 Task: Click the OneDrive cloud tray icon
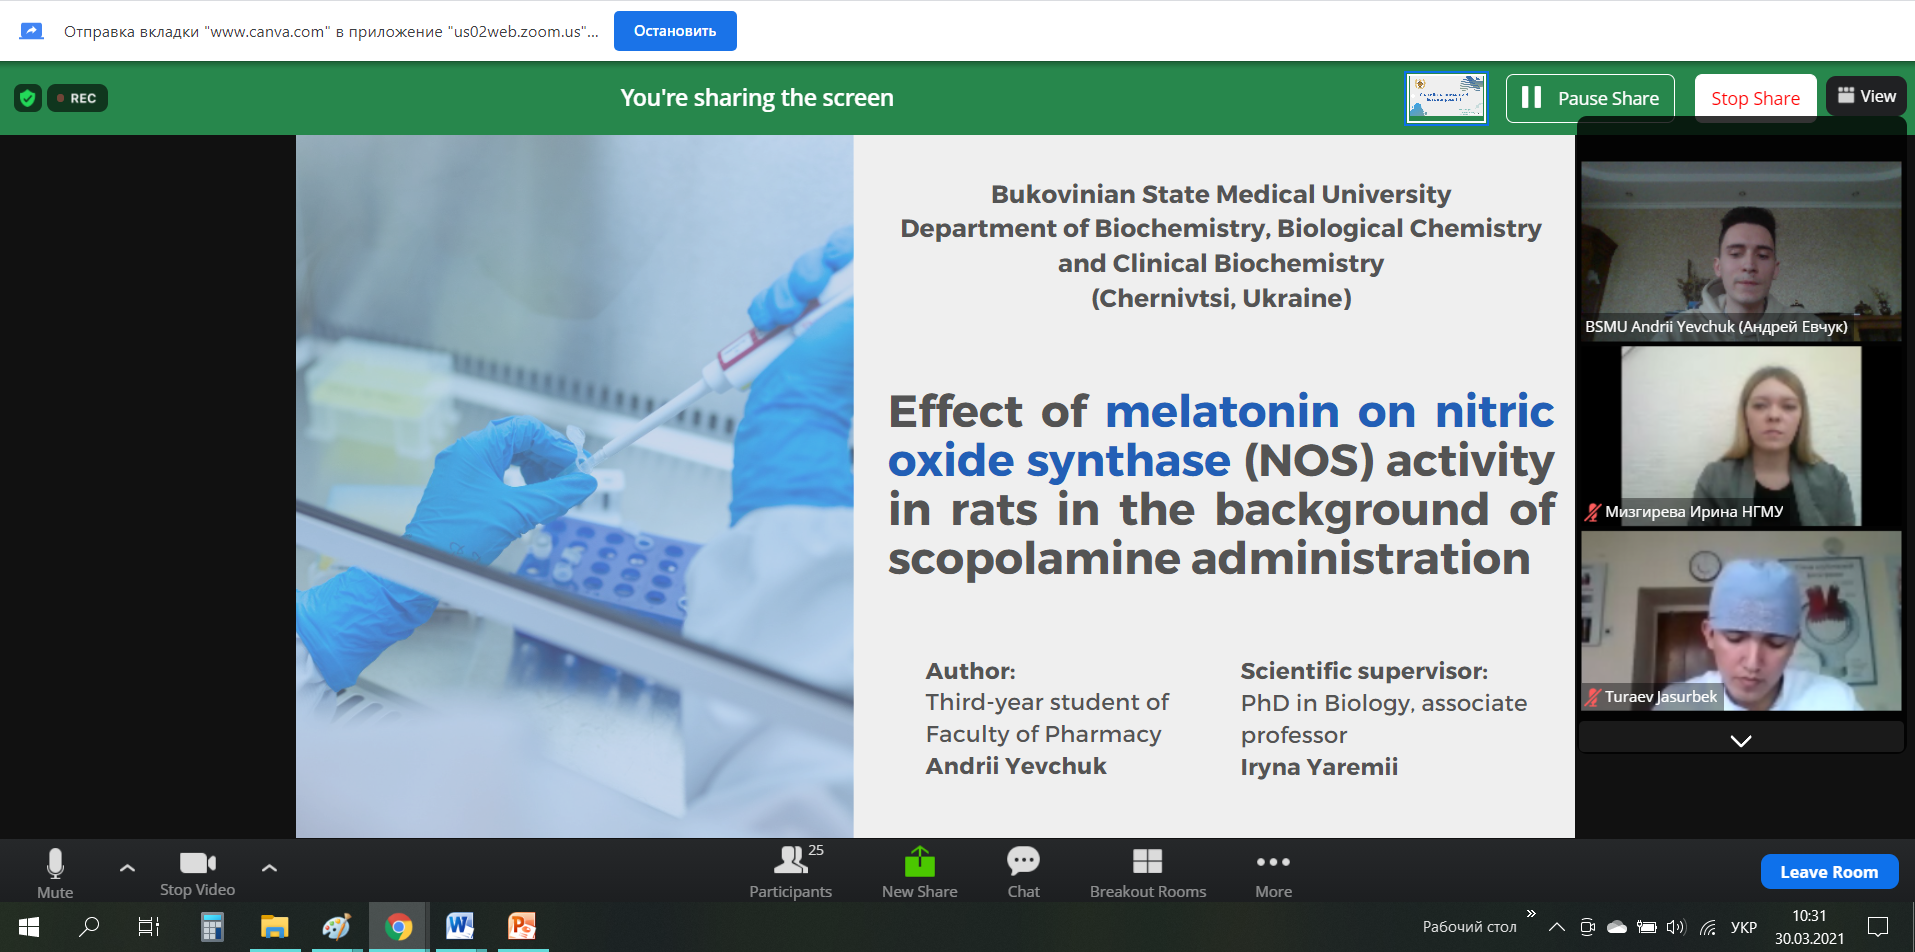click(1617, 927)
